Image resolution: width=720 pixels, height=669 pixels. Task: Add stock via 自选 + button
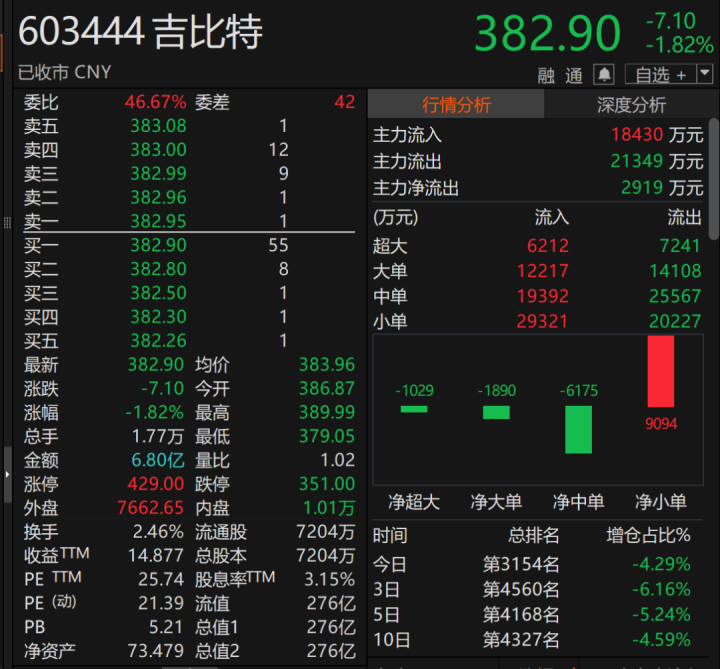[660, 74]
